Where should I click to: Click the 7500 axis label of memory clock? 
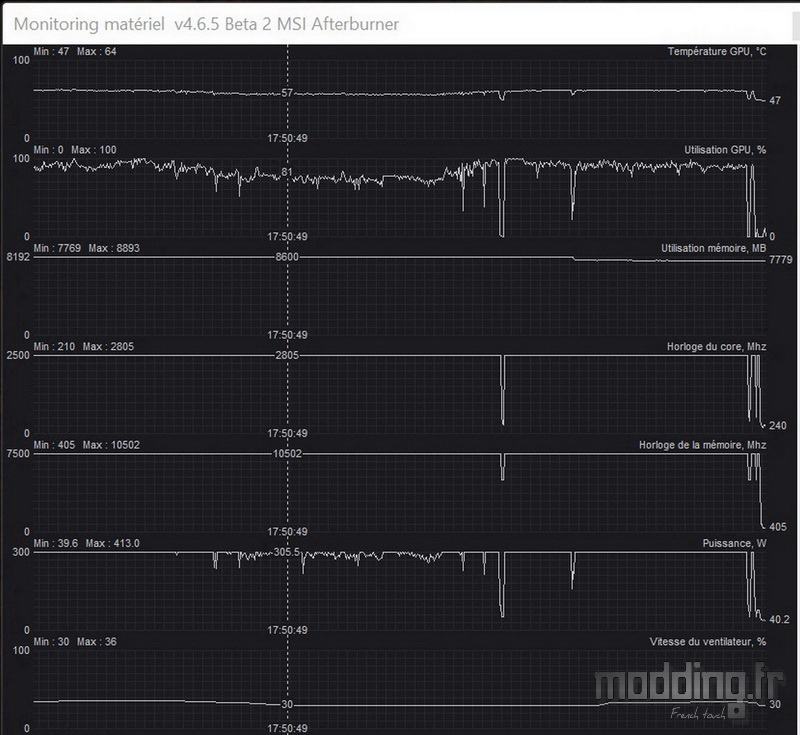[x=18, y=454]
